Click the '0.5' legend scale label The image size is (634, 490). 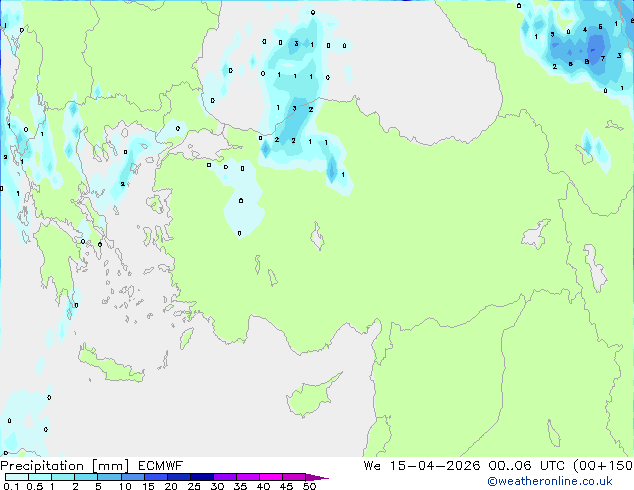34,486
